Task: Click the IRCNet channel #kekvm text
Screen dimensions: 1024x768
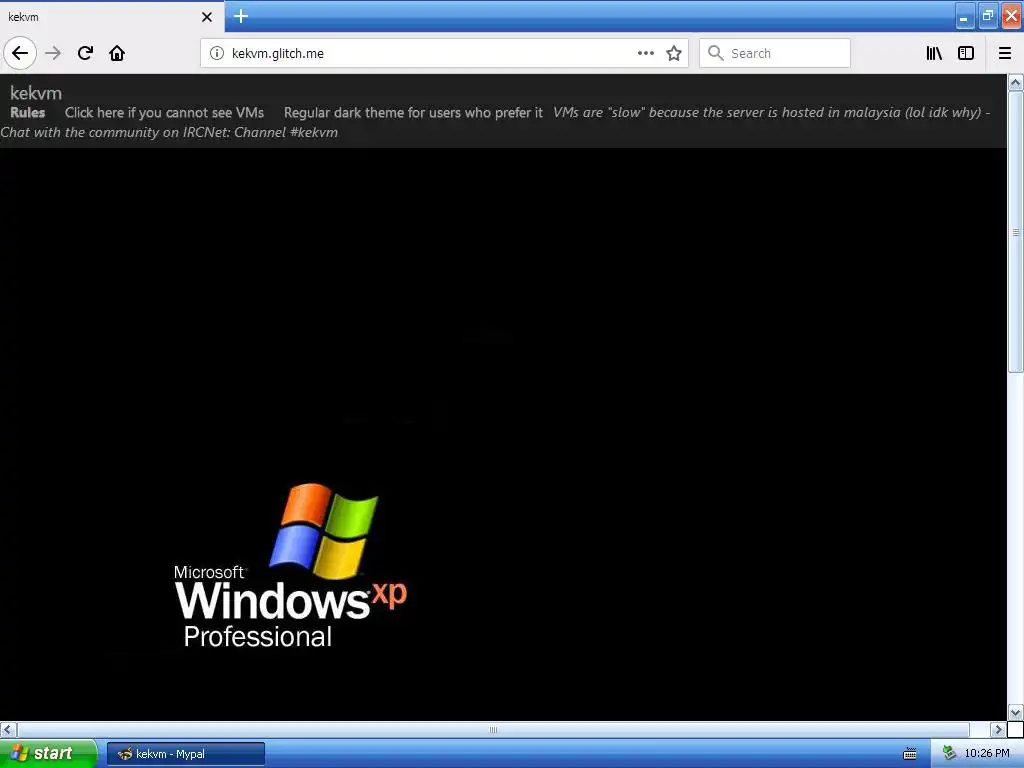Action: (x=169, y=132)
